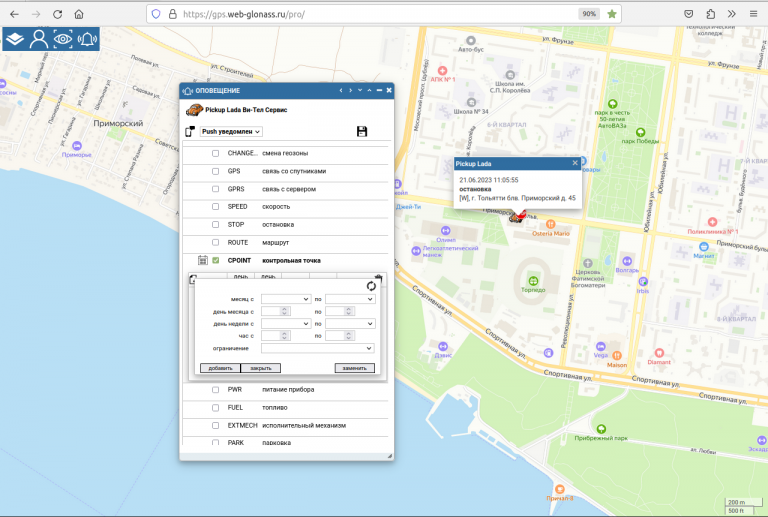Screen dimensions: 768x517
Task: Click the час по spinner field
Action: coord(340,336)
